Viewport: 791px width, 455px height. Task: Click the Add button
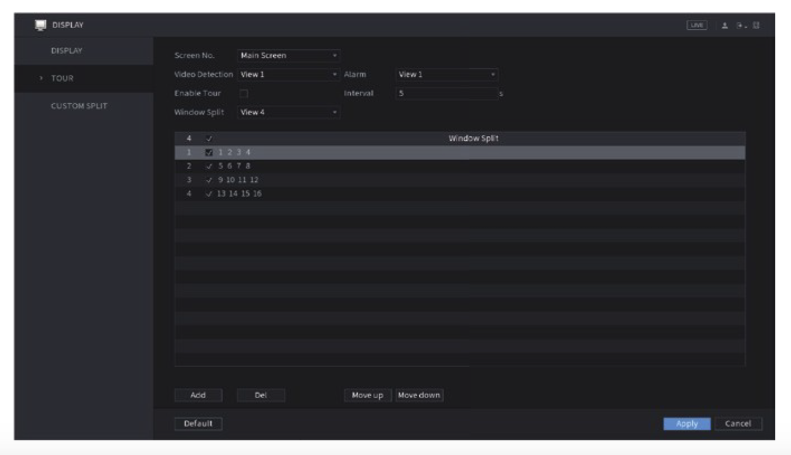point(198,395)
